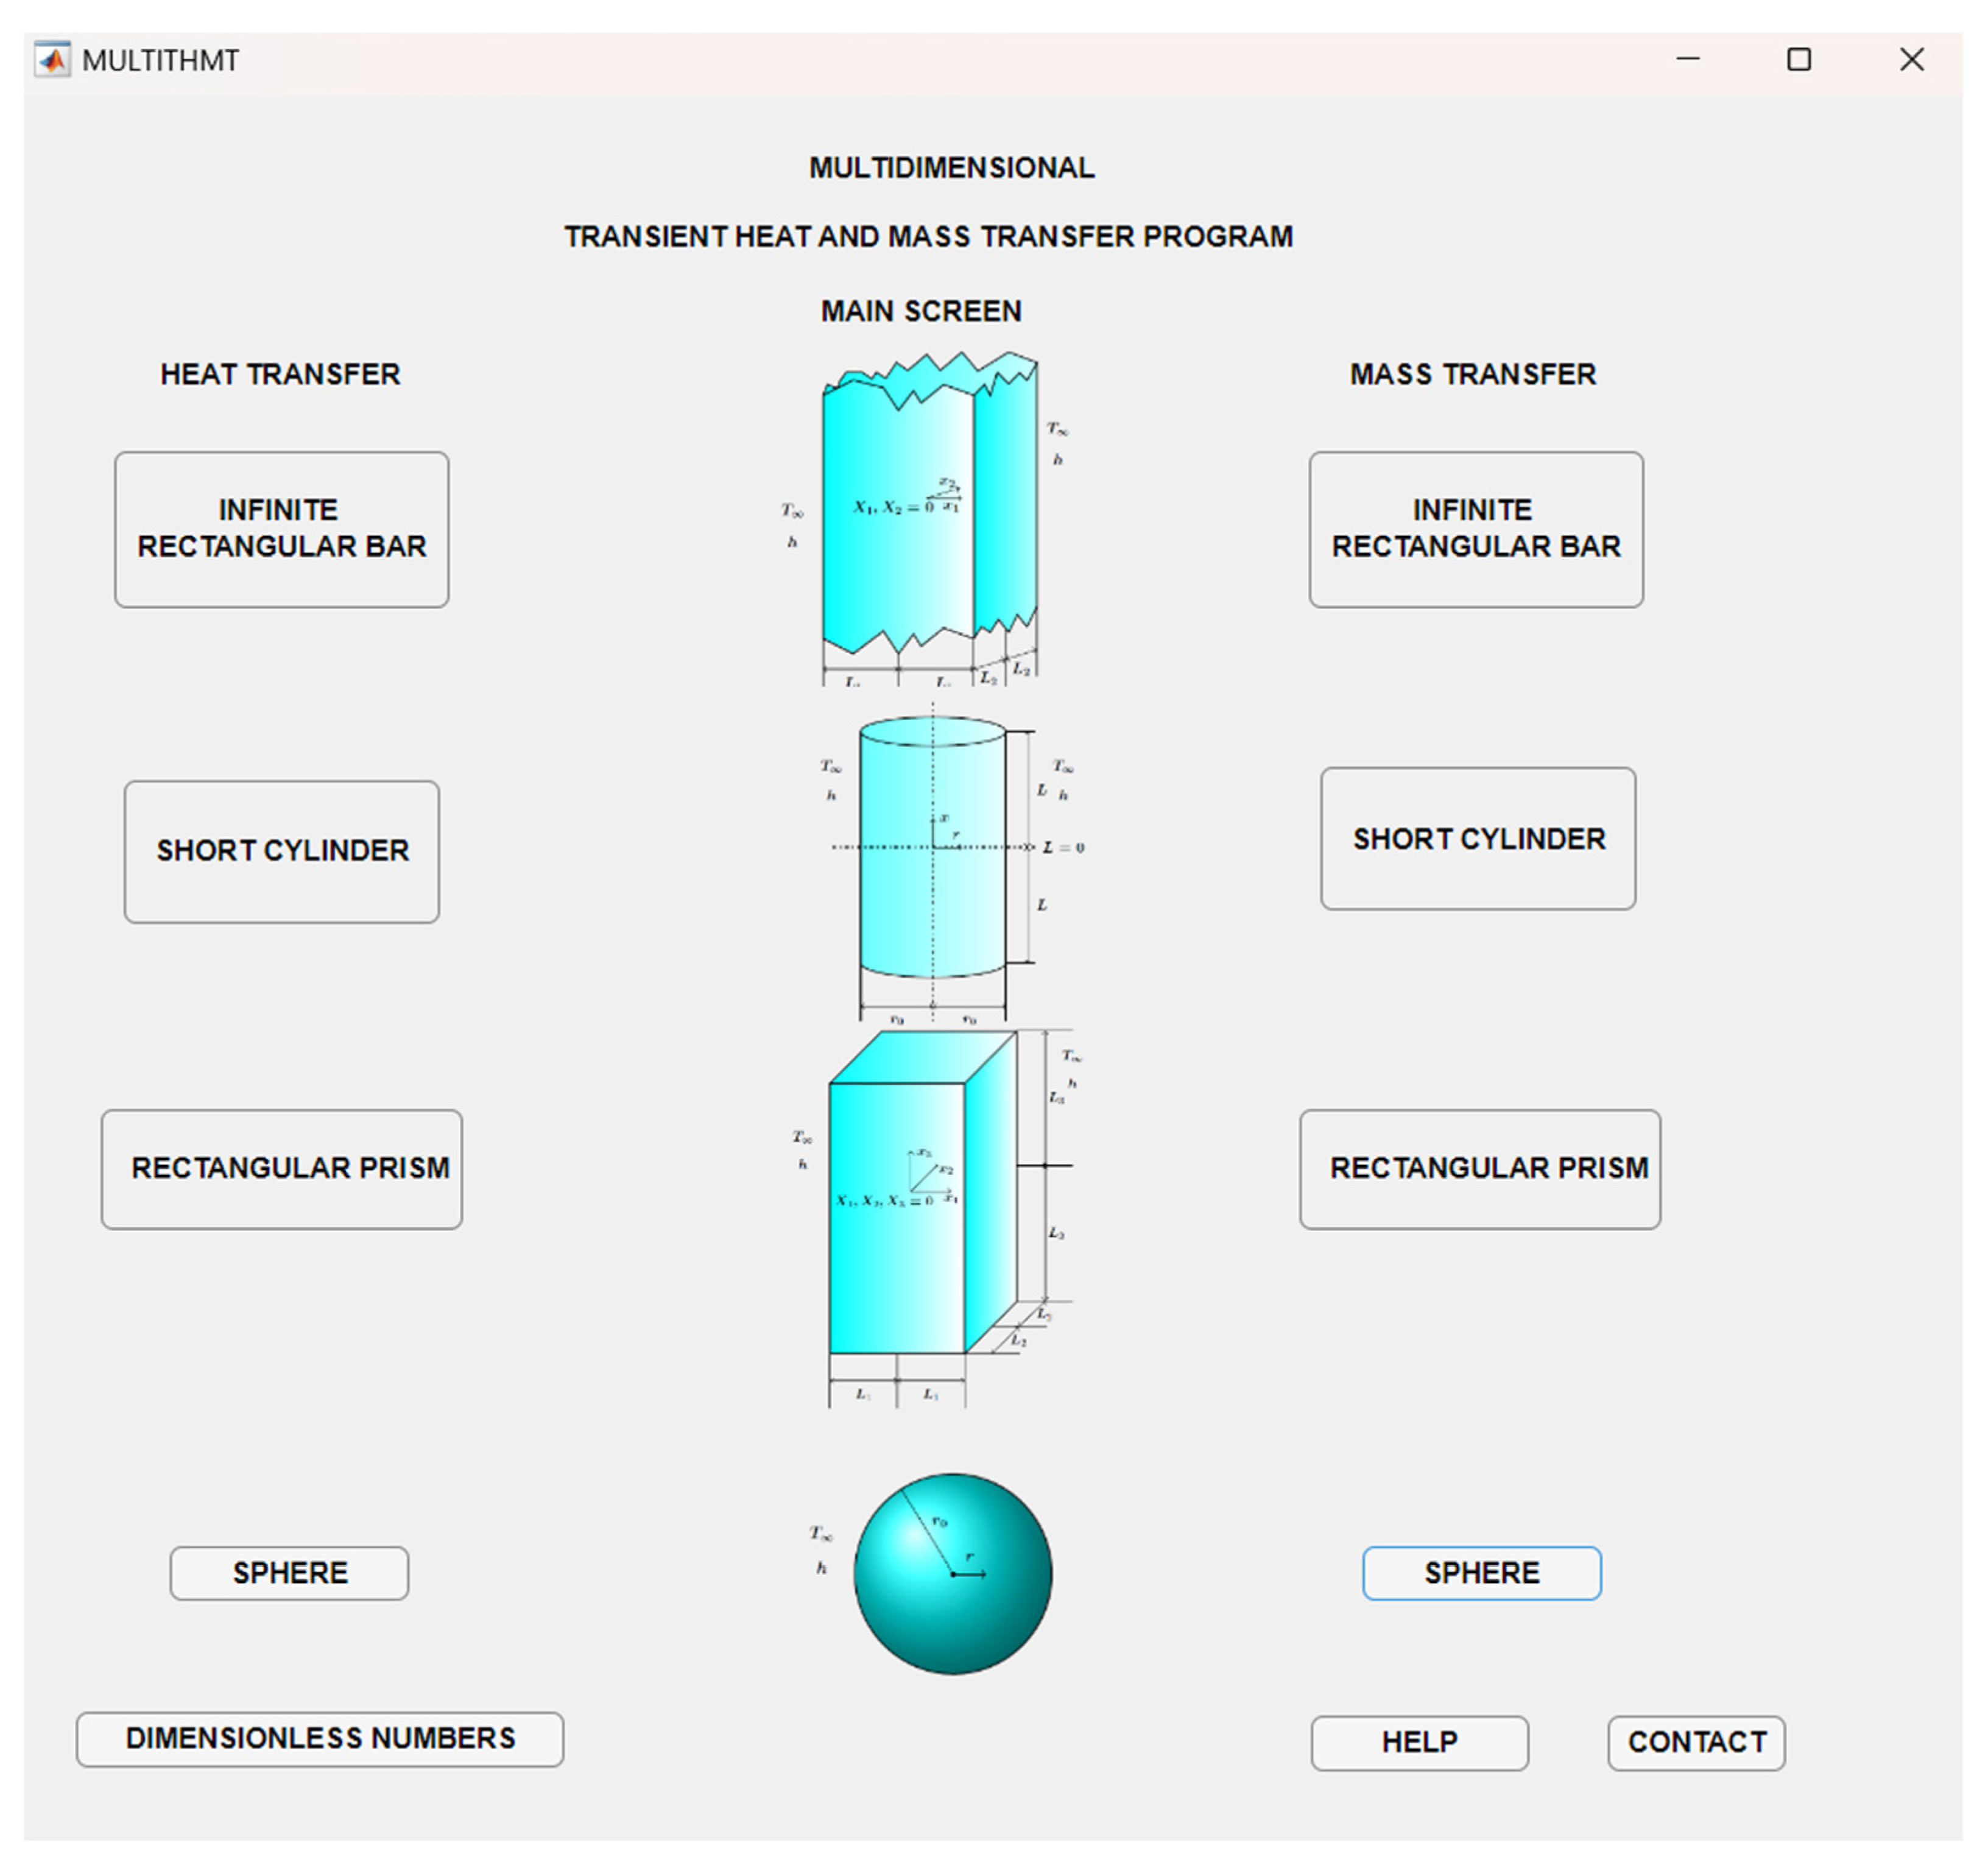Click the teal sphere illustration
Screen dimensions: 1988x1871
(952, 1573)
